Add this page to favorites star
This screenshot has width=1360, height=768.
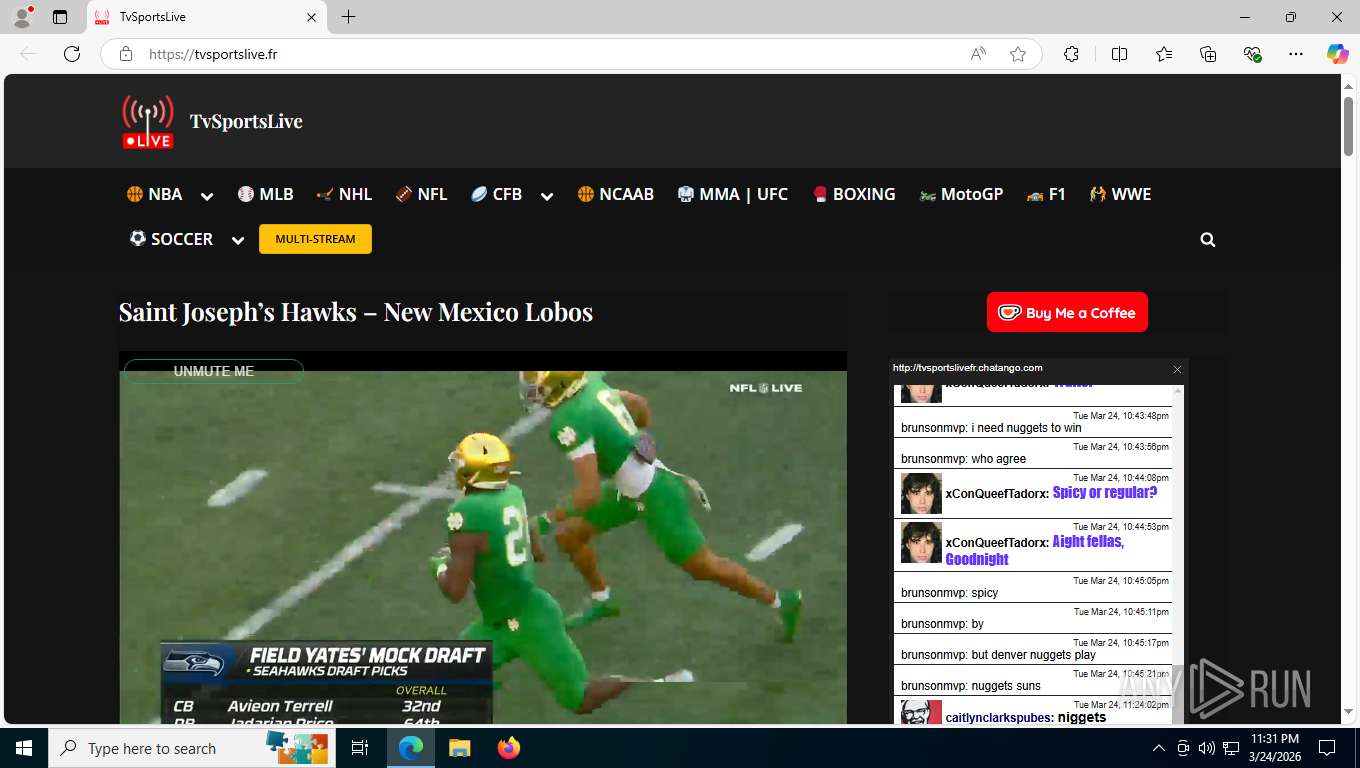(x=1018, y=54)
